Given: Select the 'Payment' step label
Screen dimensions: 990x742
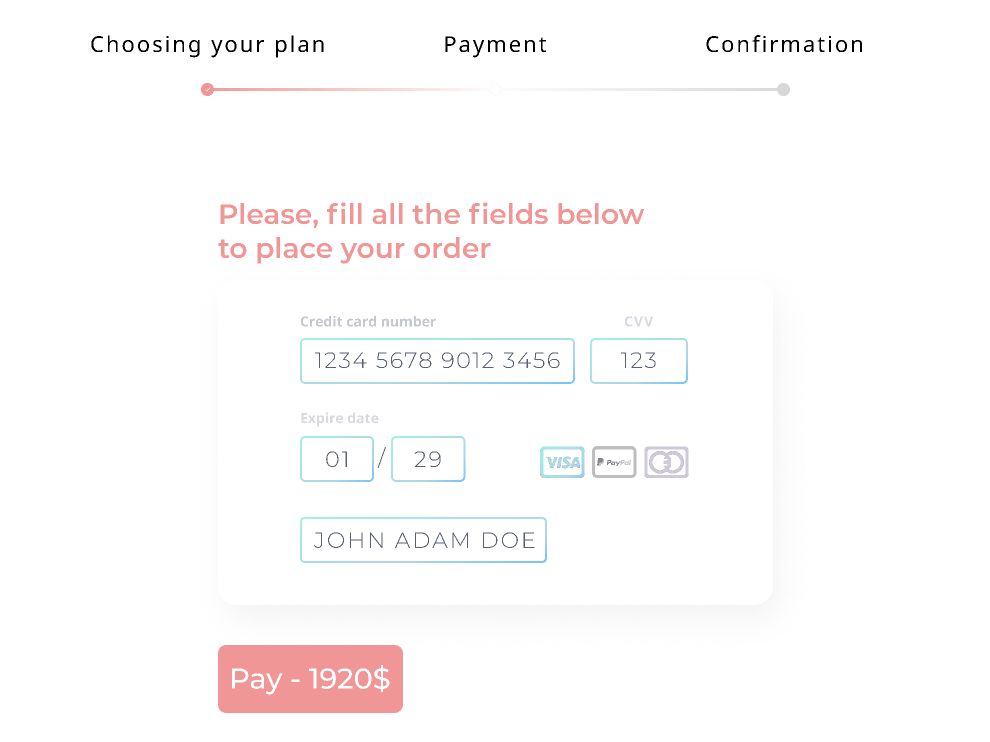Looking at the screenshot, I should [x=495, y=44].
